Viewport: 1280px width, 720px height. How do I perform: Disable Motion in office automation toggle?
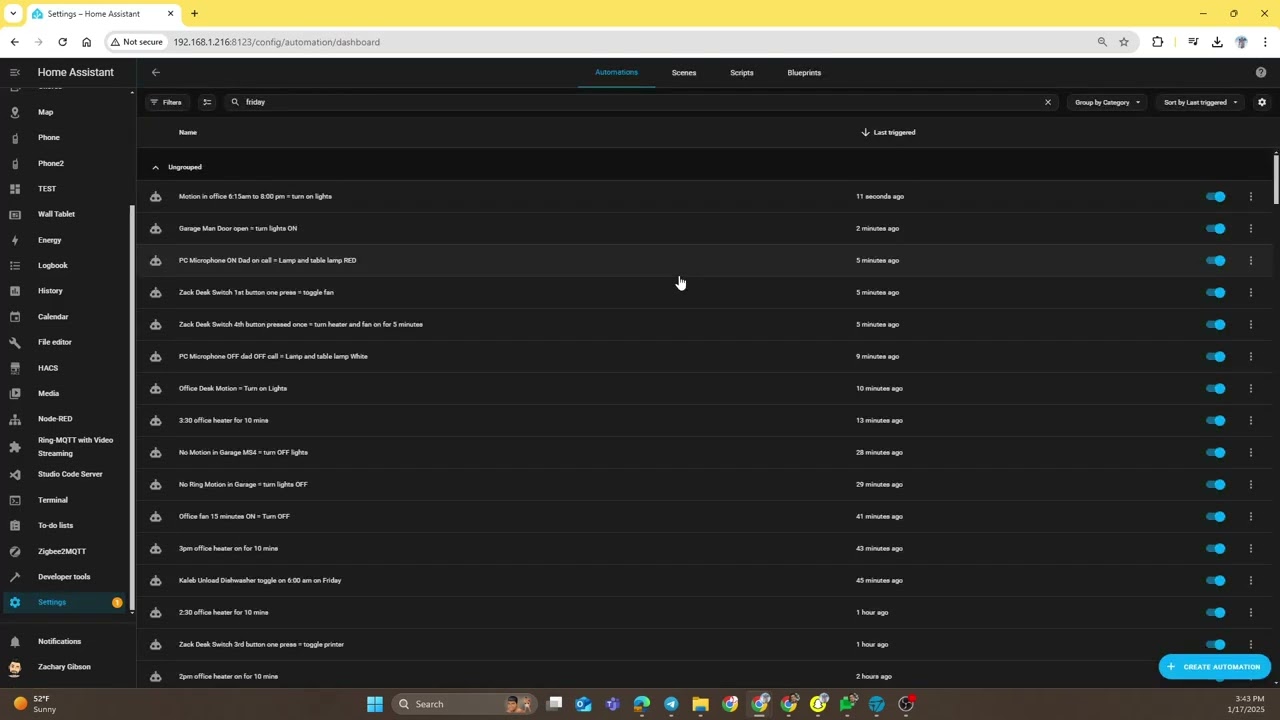1216,197
